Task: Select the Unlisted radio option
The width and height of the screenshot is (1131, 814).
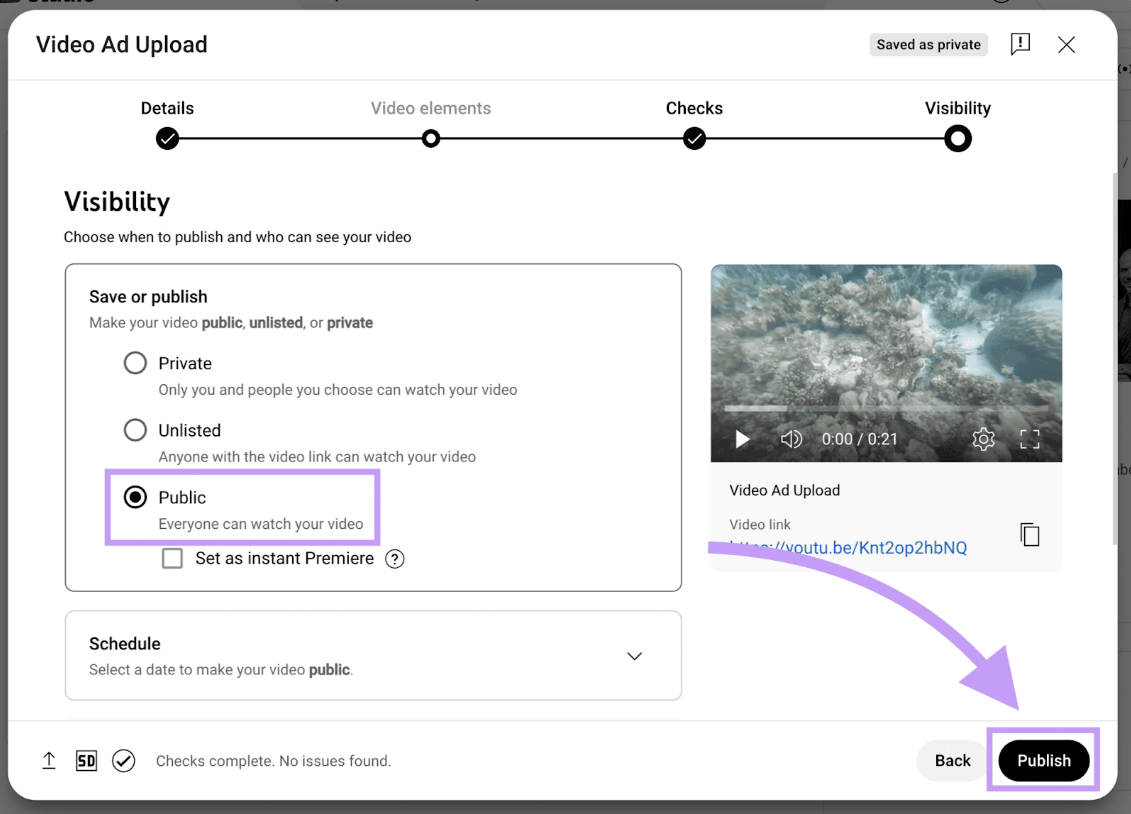Action: click(x=135, y=430)
